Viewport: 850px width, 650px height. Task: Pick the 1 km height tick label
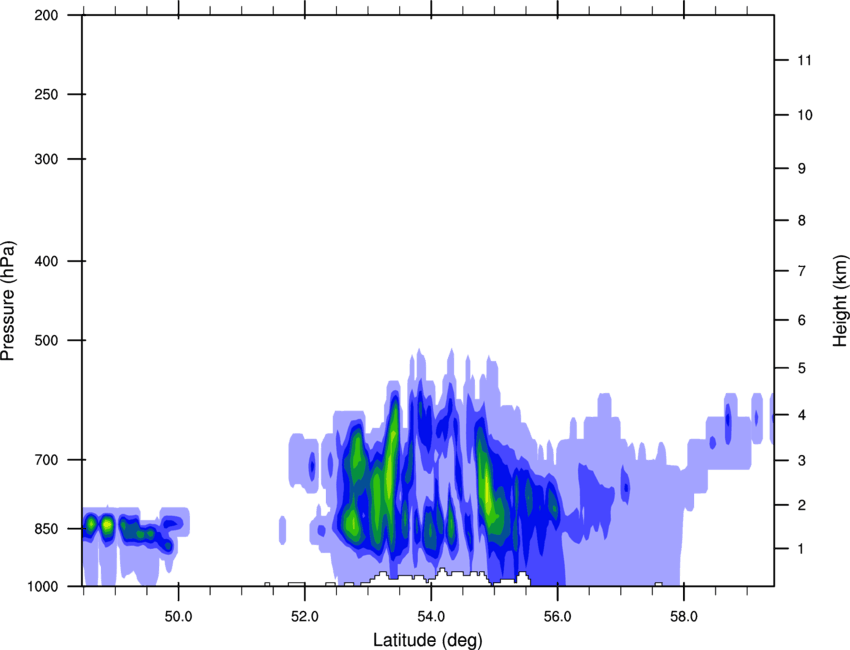801,549
